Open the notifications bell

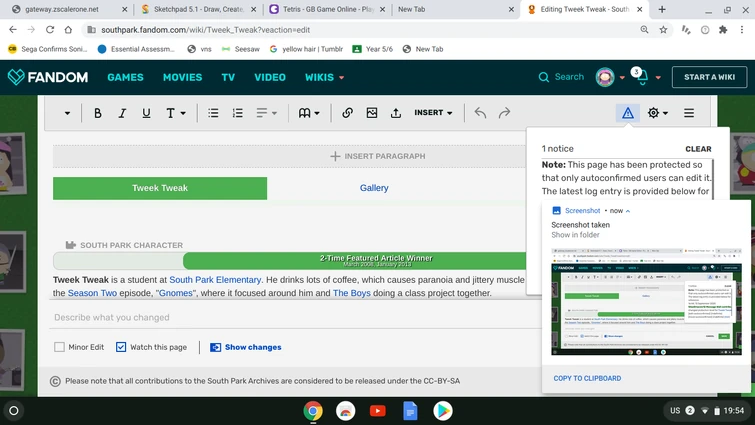(642, 77)
